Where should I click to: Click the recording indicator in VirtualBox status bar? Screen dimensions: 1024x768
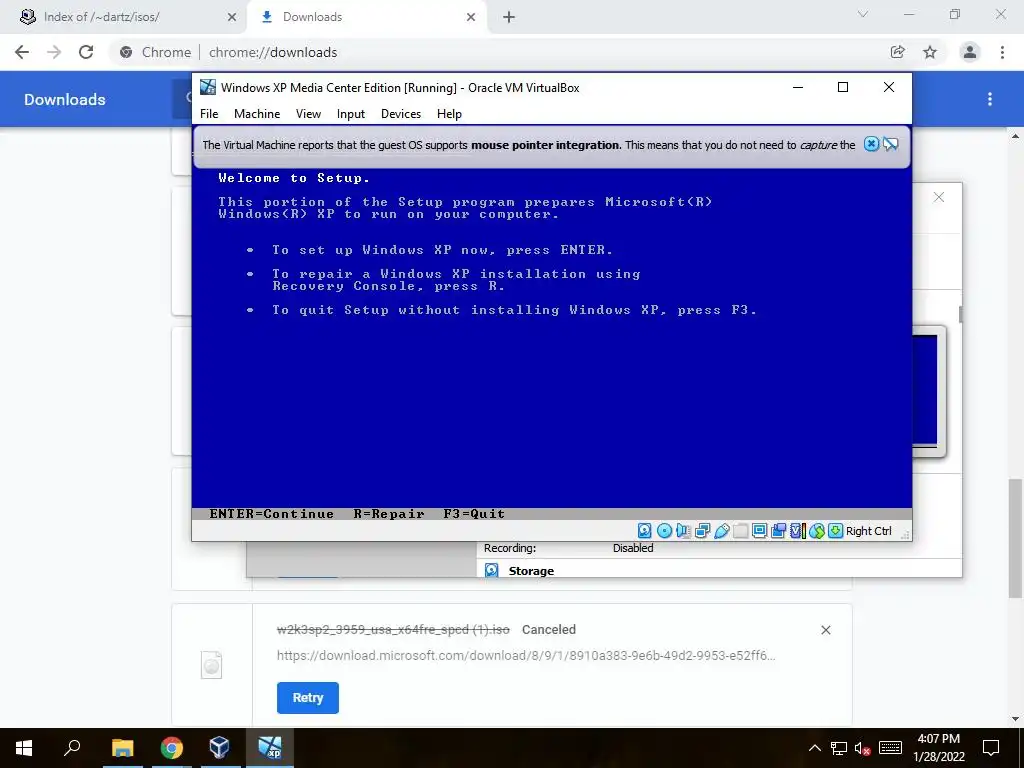click(x=778, y=531)
